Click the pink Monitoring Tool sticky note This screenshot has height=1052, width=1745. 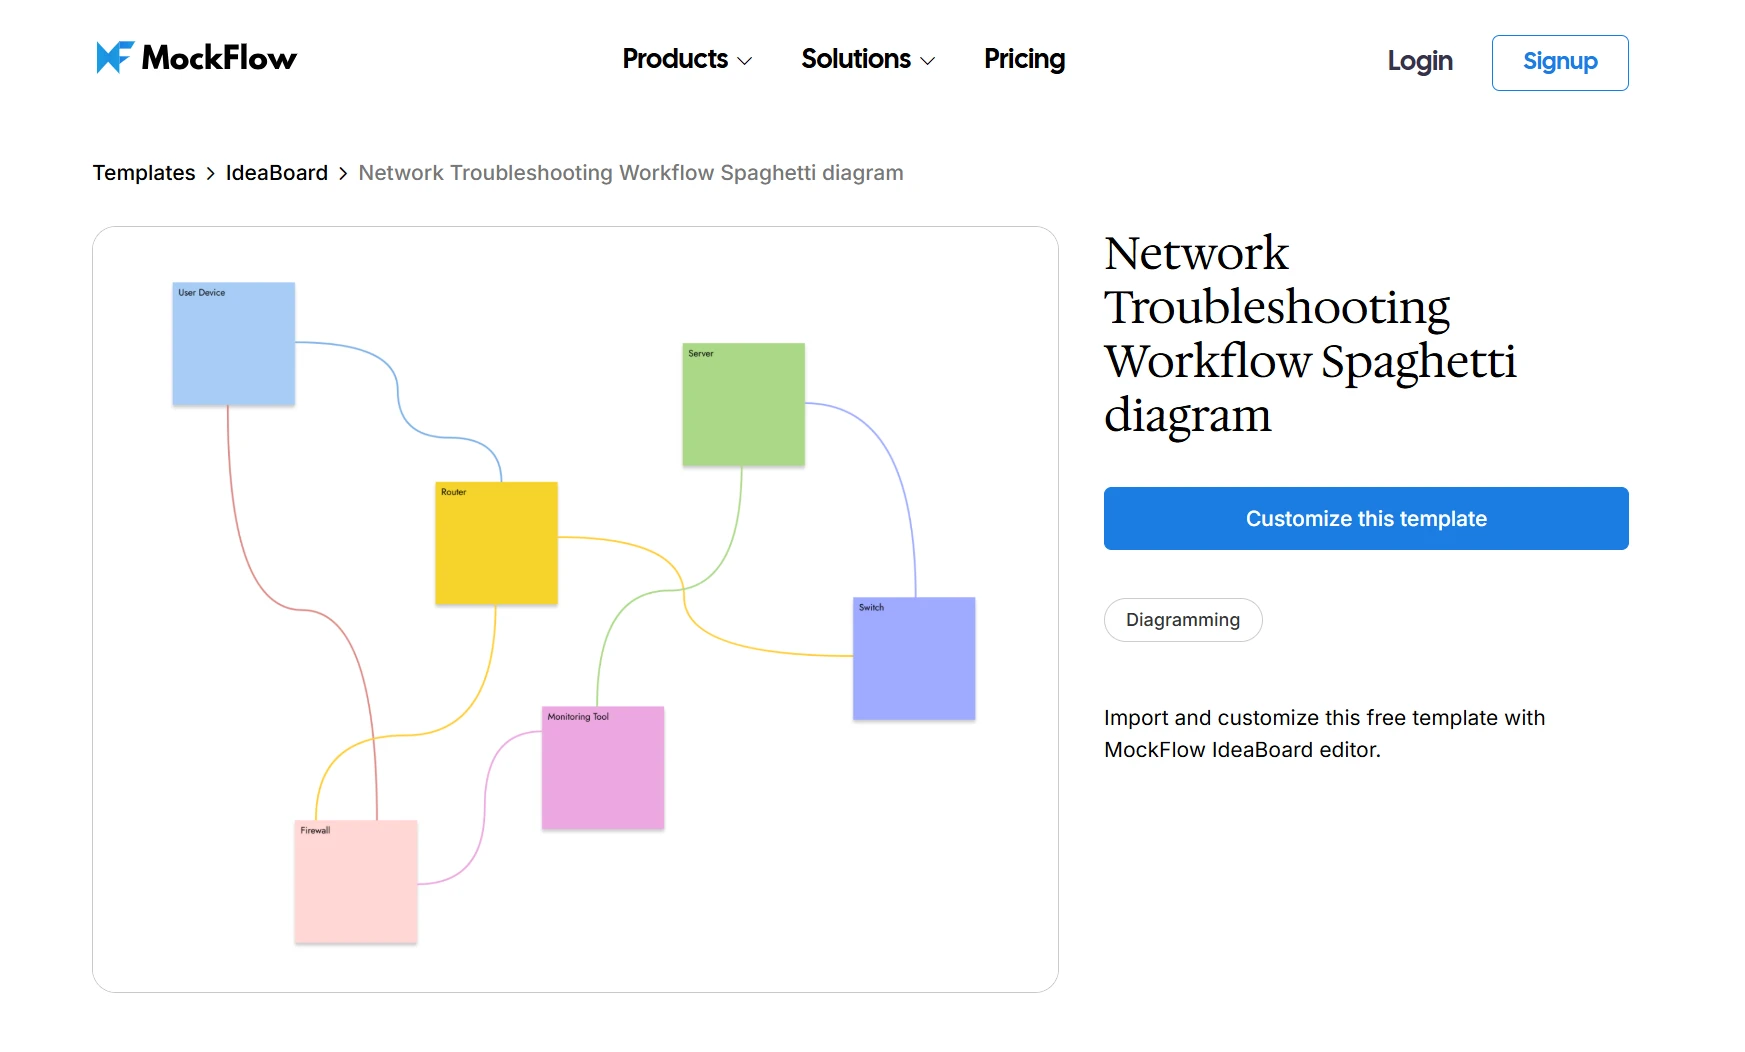pyautogui.click(x=603, y=767)
